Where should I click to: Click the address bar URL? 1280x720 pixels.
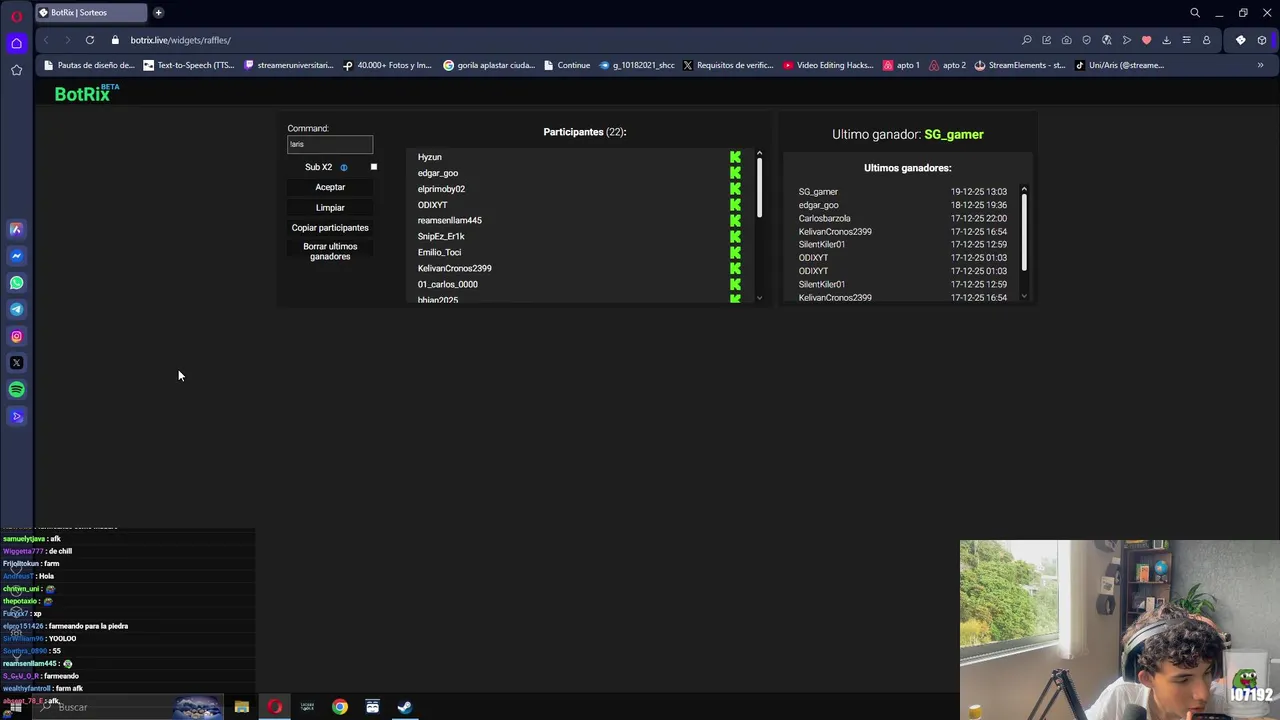[x=180, y=40]
